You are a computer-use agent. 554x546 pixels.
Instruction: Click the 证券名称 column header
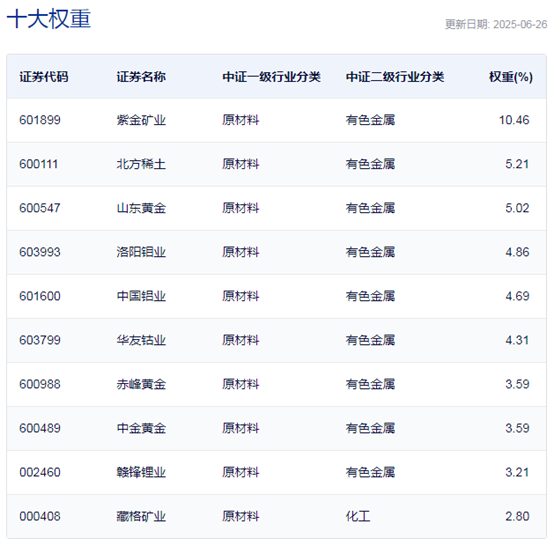(x=141, y=77)
